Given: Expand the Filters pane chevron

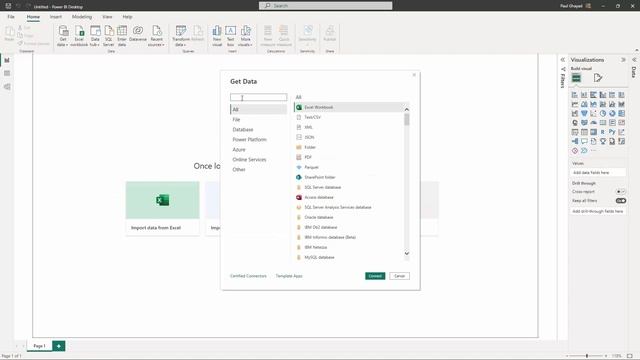Looking at the screenshot, I should click(x=562, y=60).
